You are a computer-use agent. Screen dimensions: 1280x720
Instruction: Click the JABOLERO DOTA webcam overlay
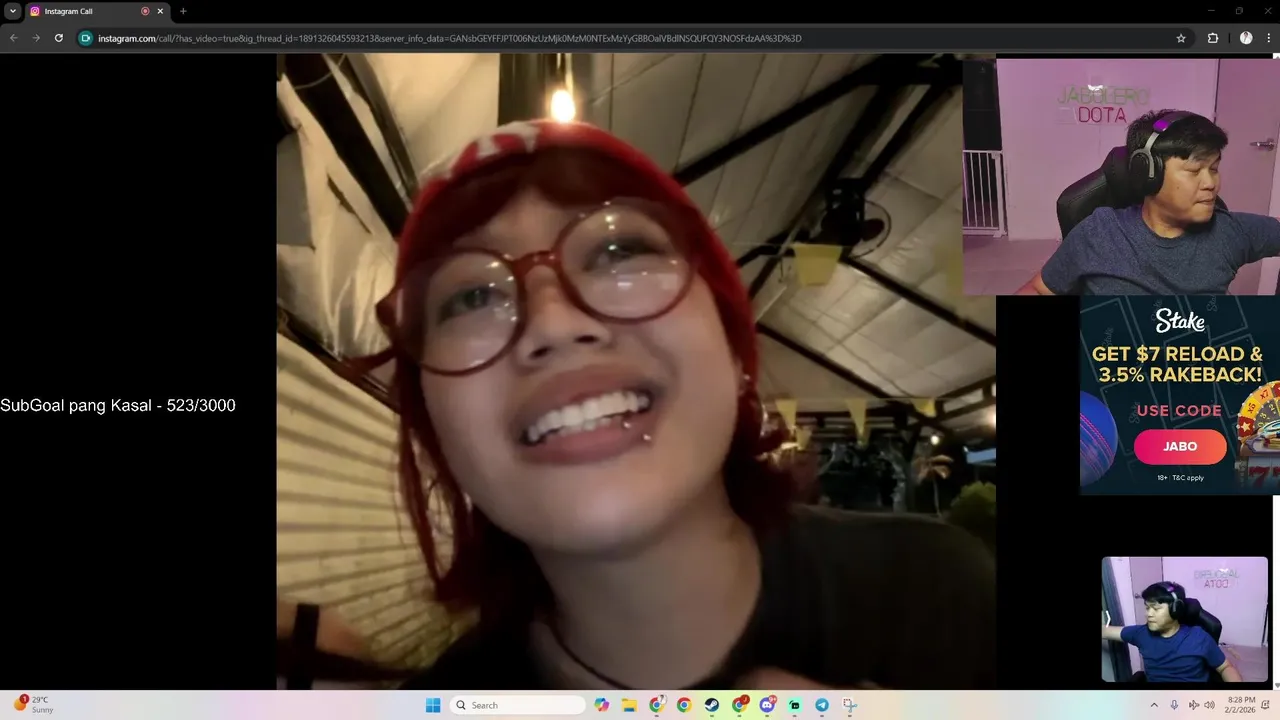pos(1121,176)
